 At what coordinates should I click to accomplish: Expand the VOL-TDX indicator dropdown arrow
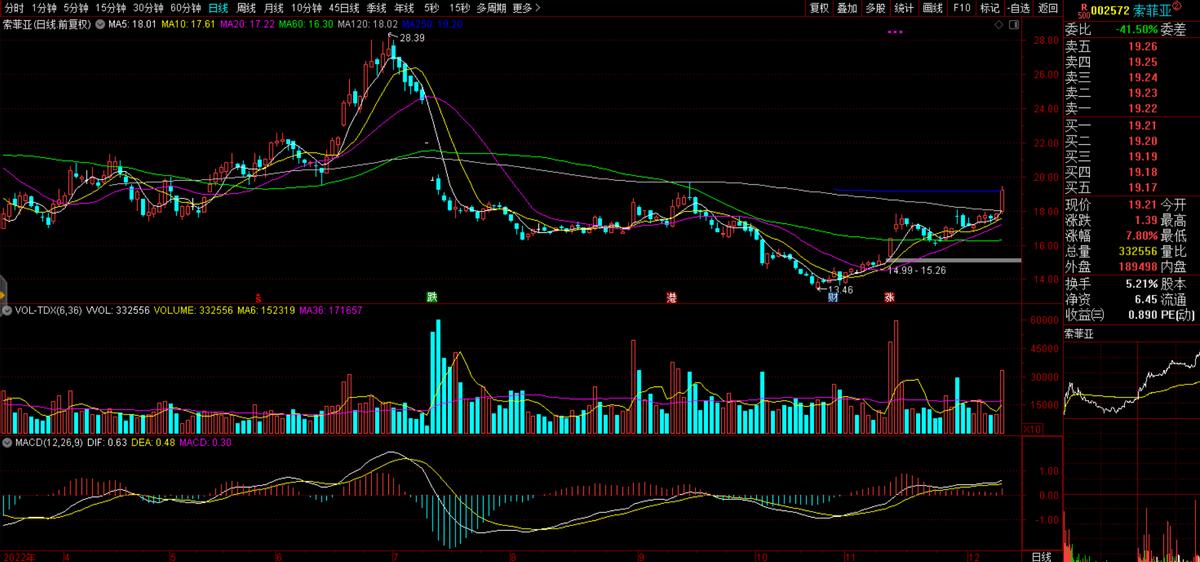pyautogui.click(x=7, y=311)
